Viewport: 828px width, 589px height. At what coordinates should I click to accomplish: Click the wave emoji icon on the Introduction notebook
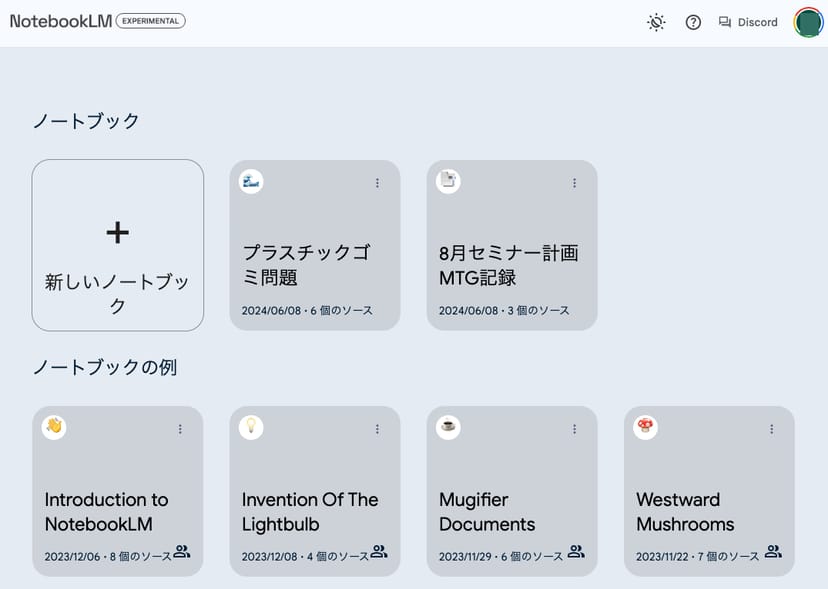[54, 427]
